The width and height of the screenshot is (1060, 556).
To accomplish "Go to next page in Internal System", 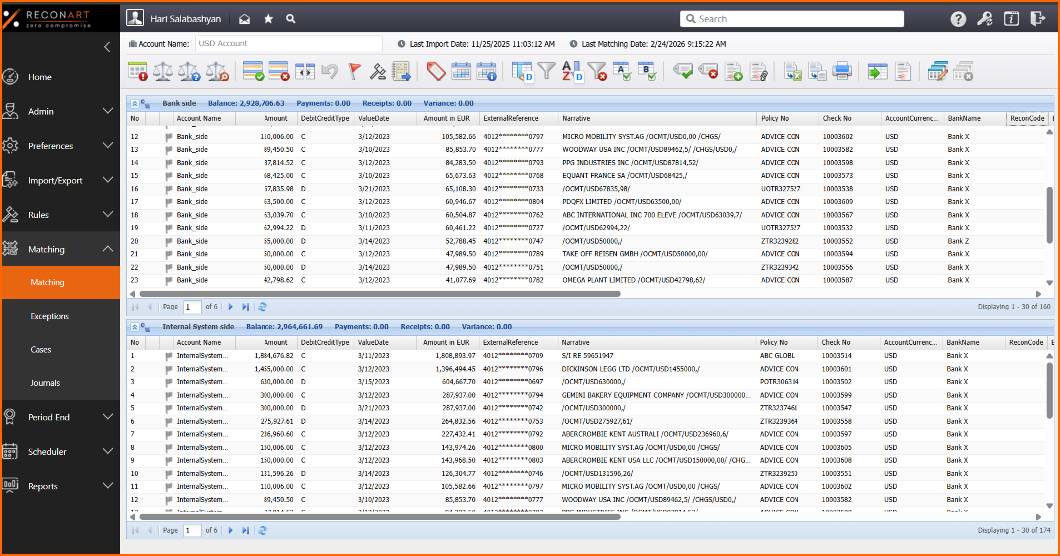I will [231, 530].
